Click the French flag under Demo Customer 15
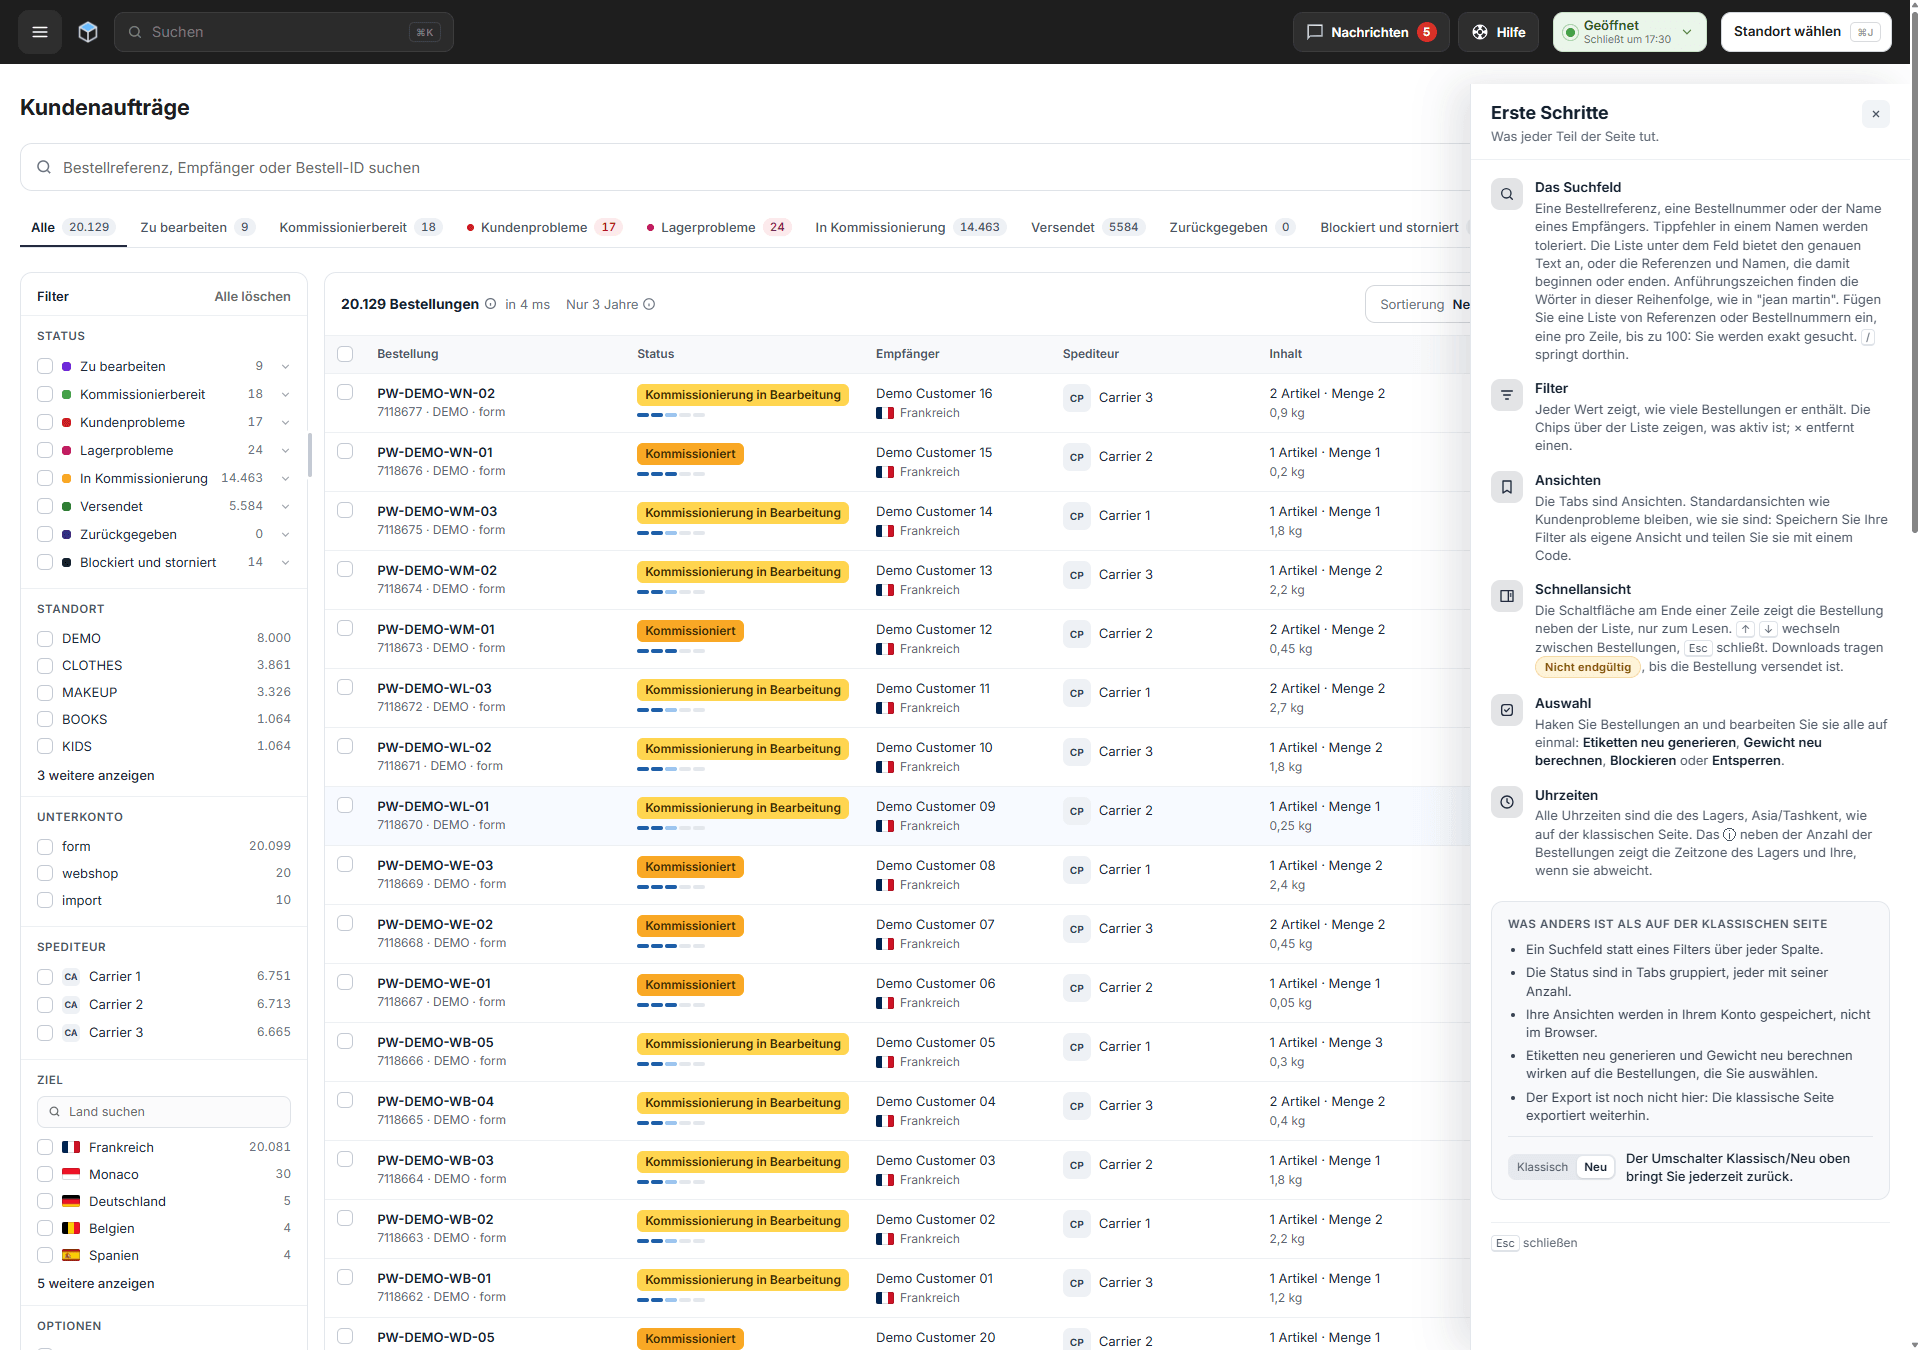The image size is (1920, 1350). coord(885,472)
